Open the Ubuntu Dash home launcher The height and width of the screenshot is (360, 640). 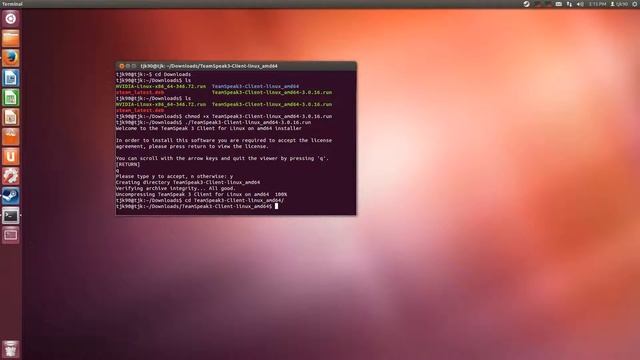coord(11,18)
